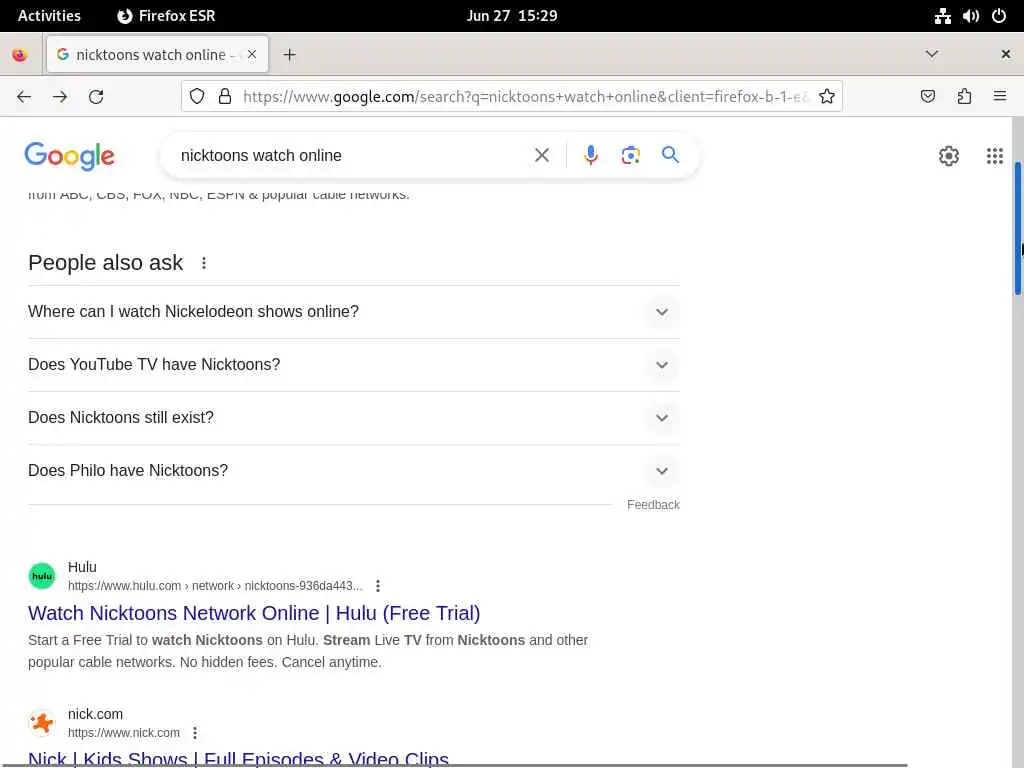Open Firefox ESR app menu in top bar

pos(166,16)
